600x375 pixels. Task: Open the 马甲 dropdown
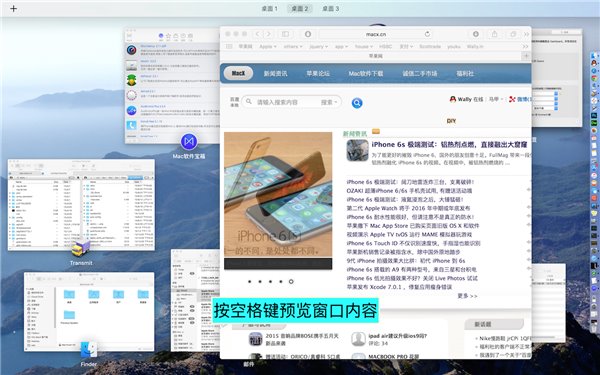[x=496, y=99]
